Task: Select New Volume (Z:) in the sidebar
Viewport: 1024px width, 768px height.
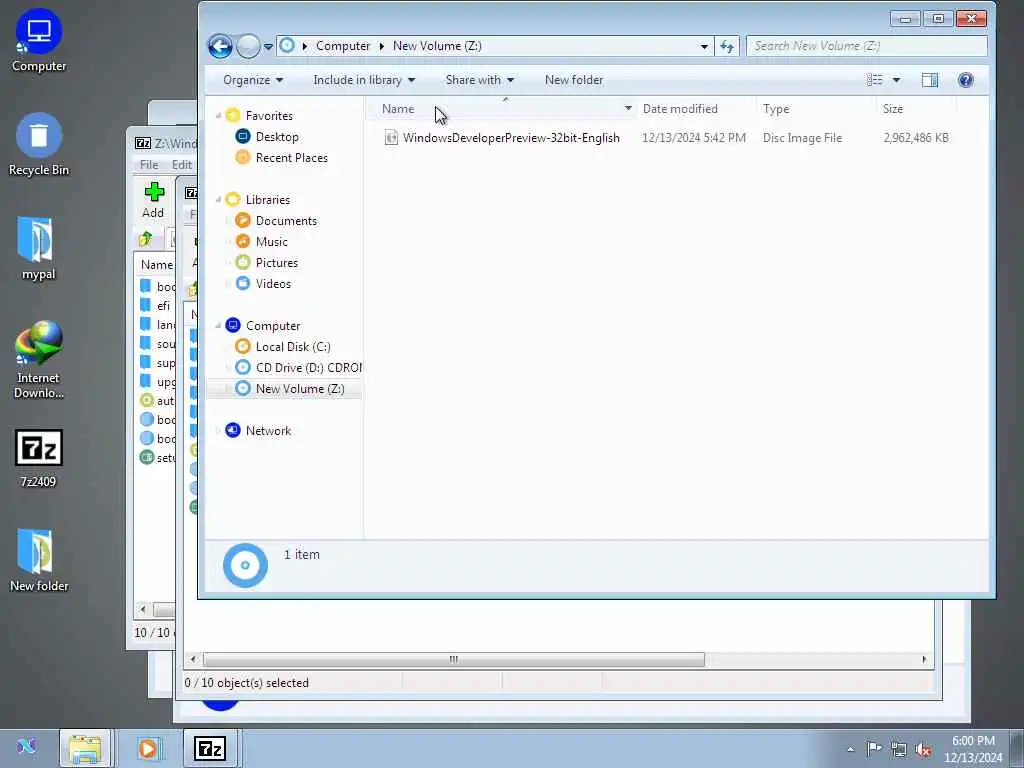Action: (300, 389)
